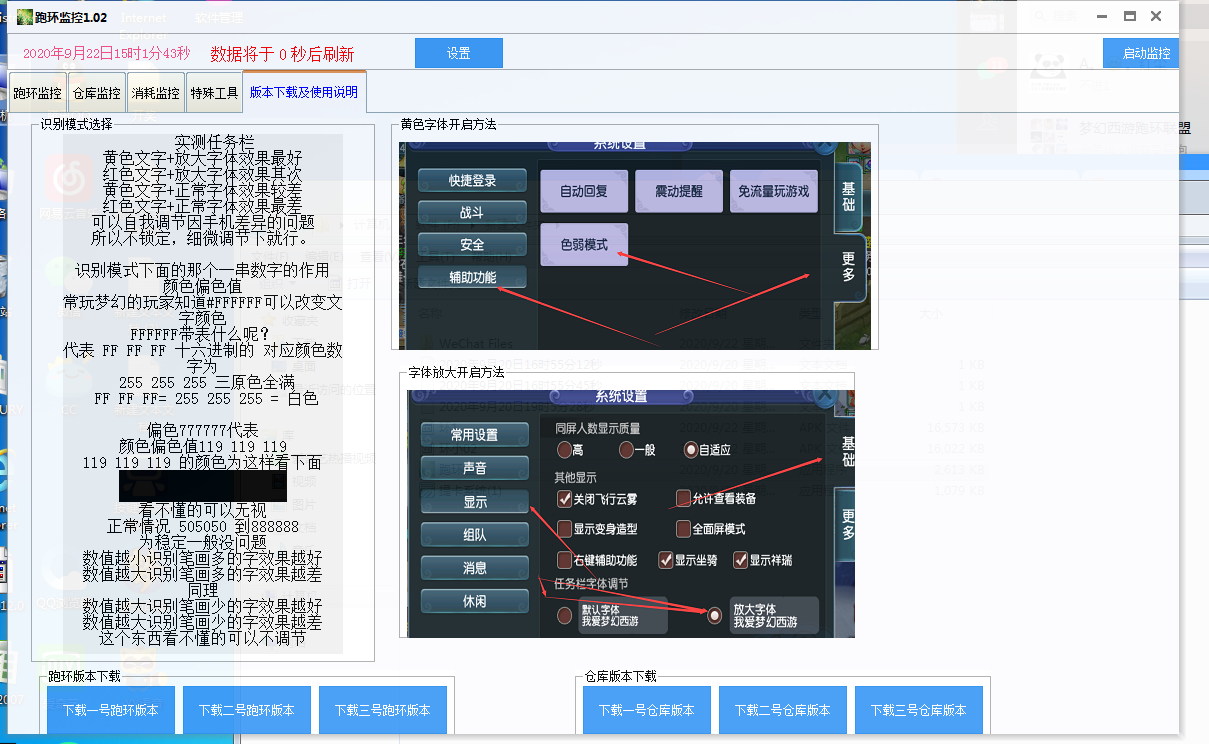Toggle the 允许查看装备 checkbox
1209x744 pixels.
pyautogui.click(x=684, y=498)
